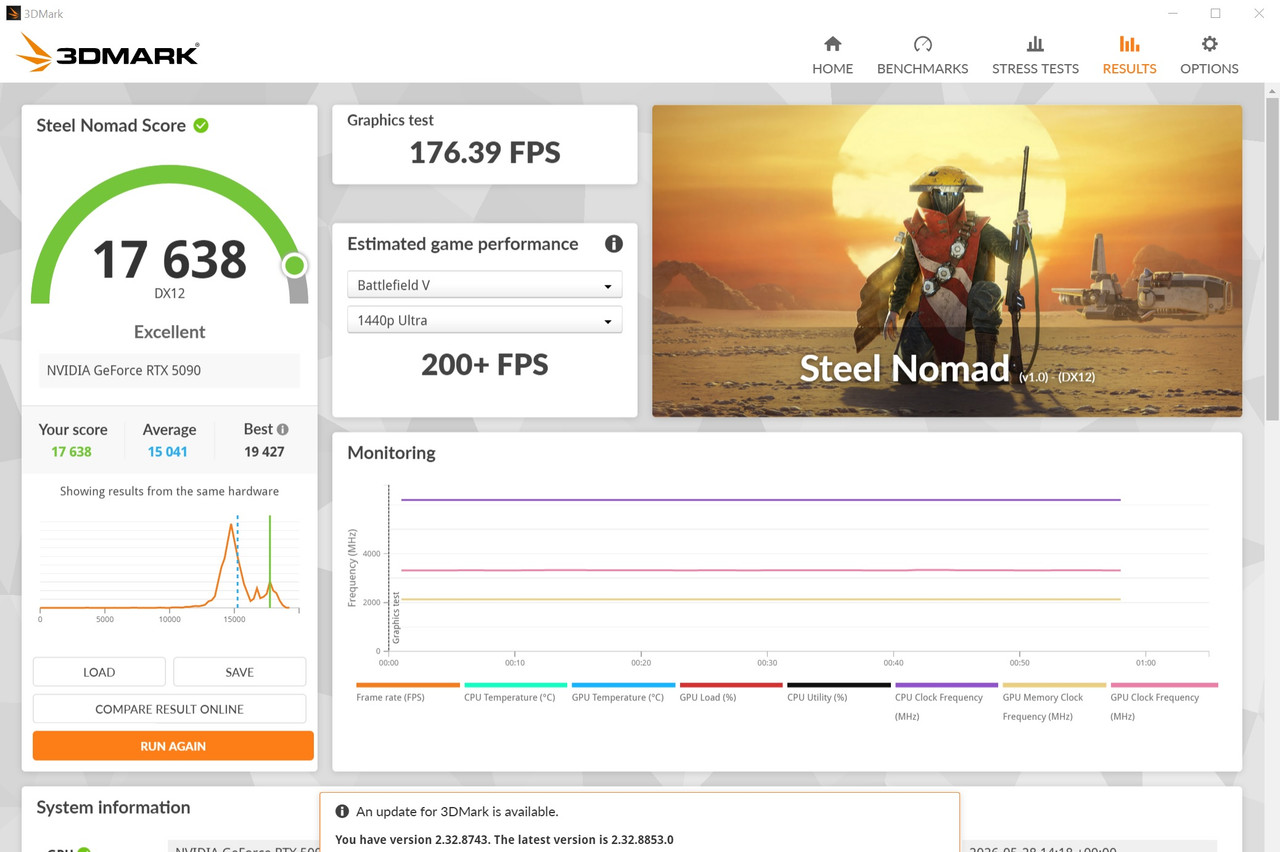Click the Average value 15 041

pyautogui.click(x=168, y=452)
